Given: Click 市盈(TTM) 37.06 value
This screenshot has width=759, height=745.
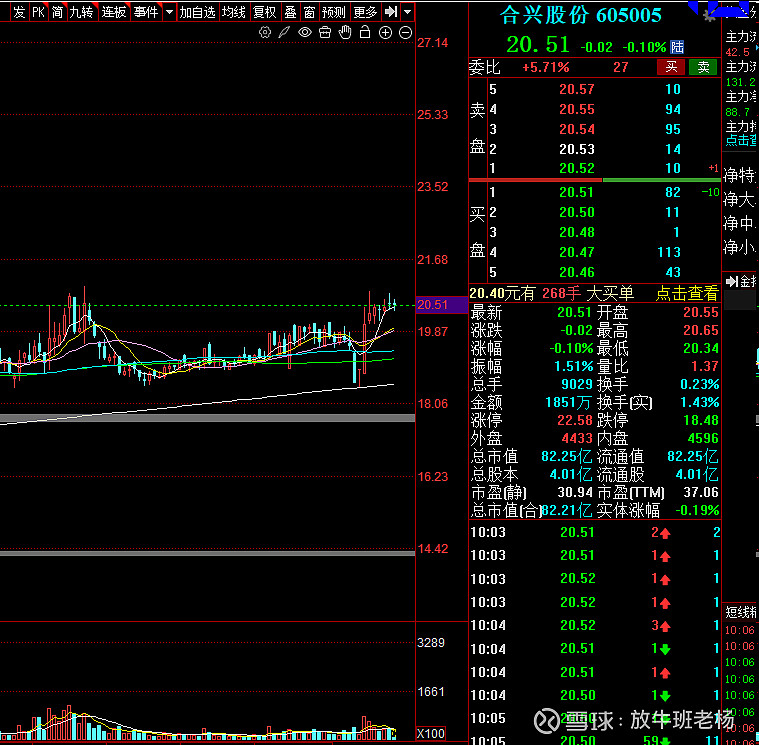Looking at the screenshot, I should (x=701, y=493).
